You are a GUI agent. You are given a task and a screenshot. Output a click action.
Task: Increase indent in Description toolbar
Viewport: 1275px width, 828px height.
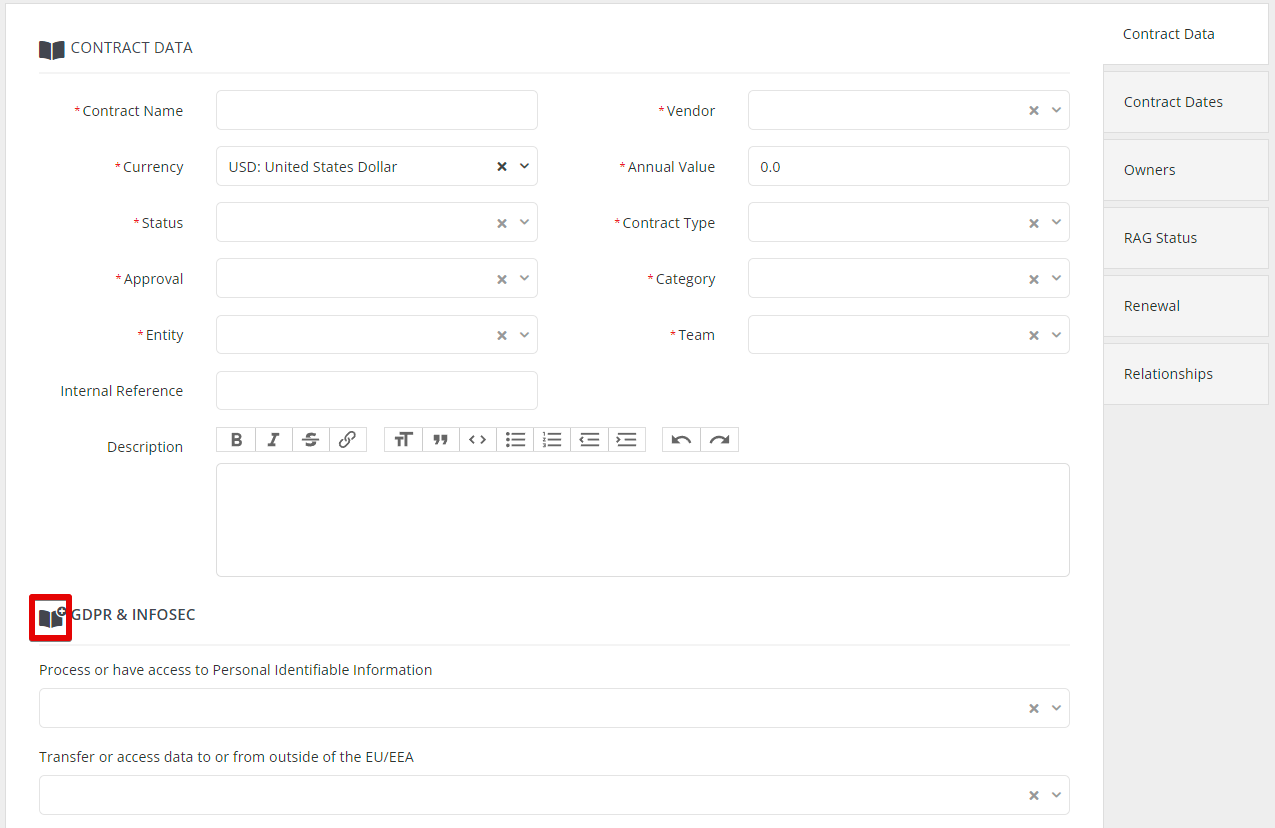tap(627, 440)
